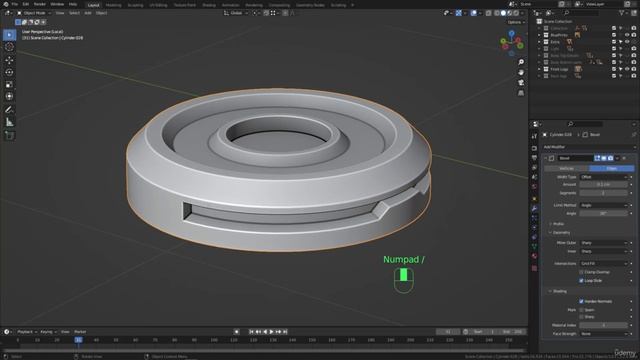The image size is (640, 360).
Task: Open the Material properties tab
Action: (534, 256)
